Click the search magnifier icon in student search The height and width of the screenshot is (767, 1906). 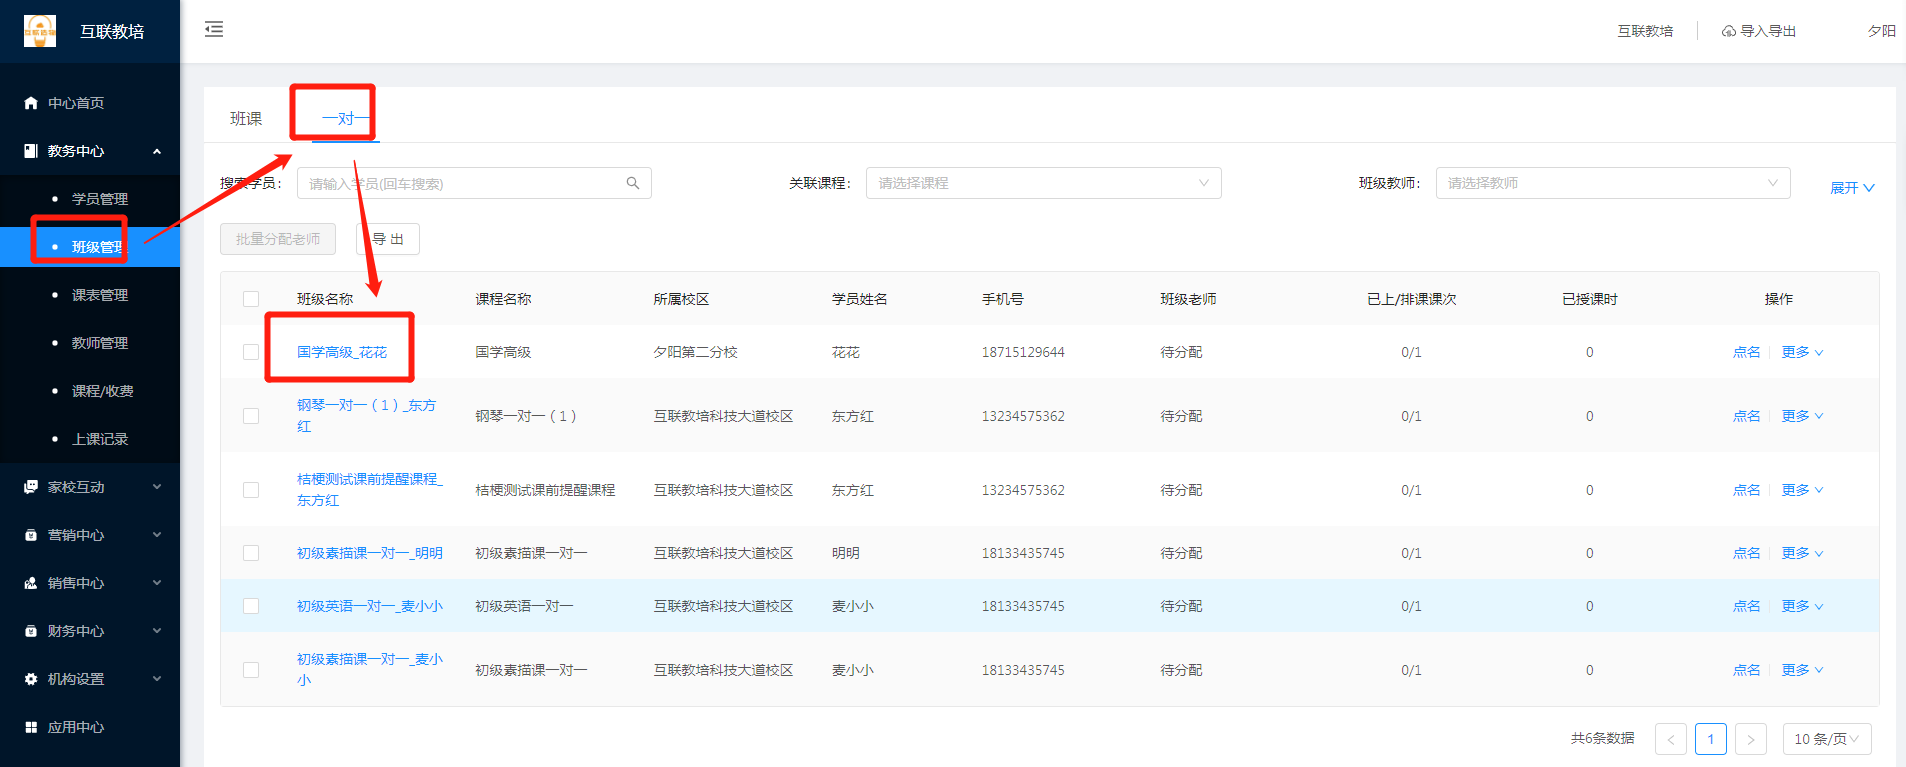633,183
